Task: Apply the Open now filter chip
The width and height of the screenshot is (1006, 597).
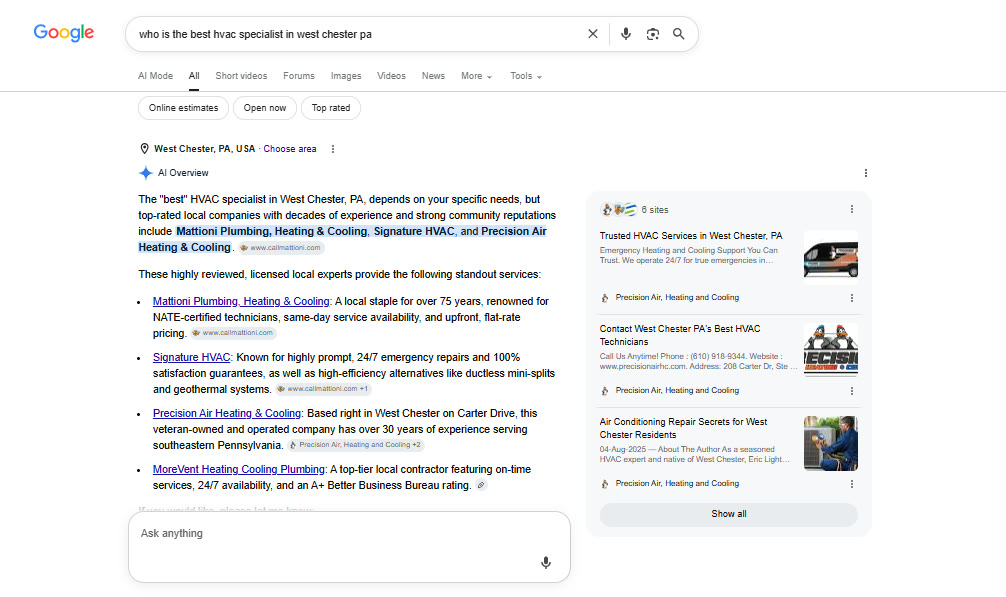Action: [265, 108]
